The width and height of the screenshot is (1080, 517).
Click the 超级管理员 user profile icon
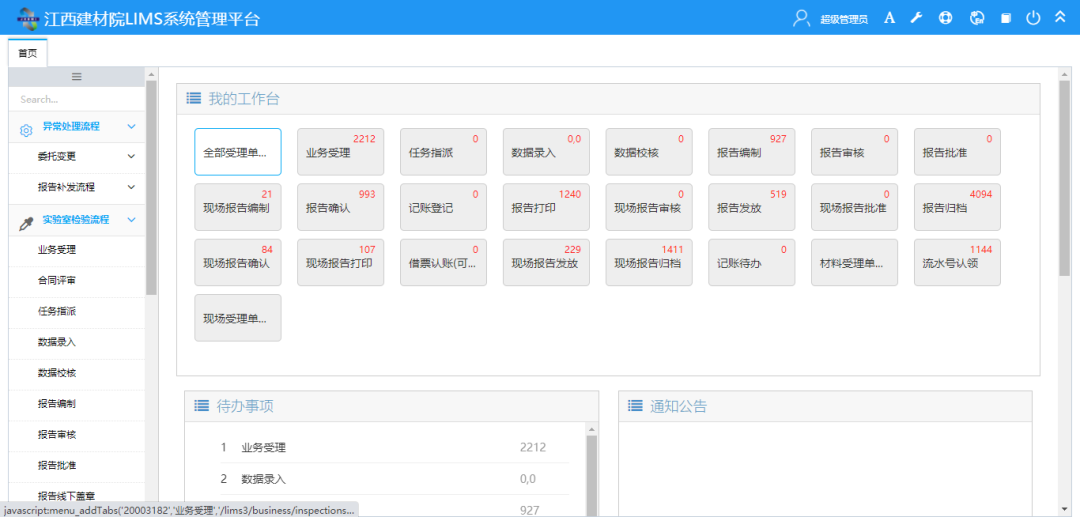[x=801, y=18]
